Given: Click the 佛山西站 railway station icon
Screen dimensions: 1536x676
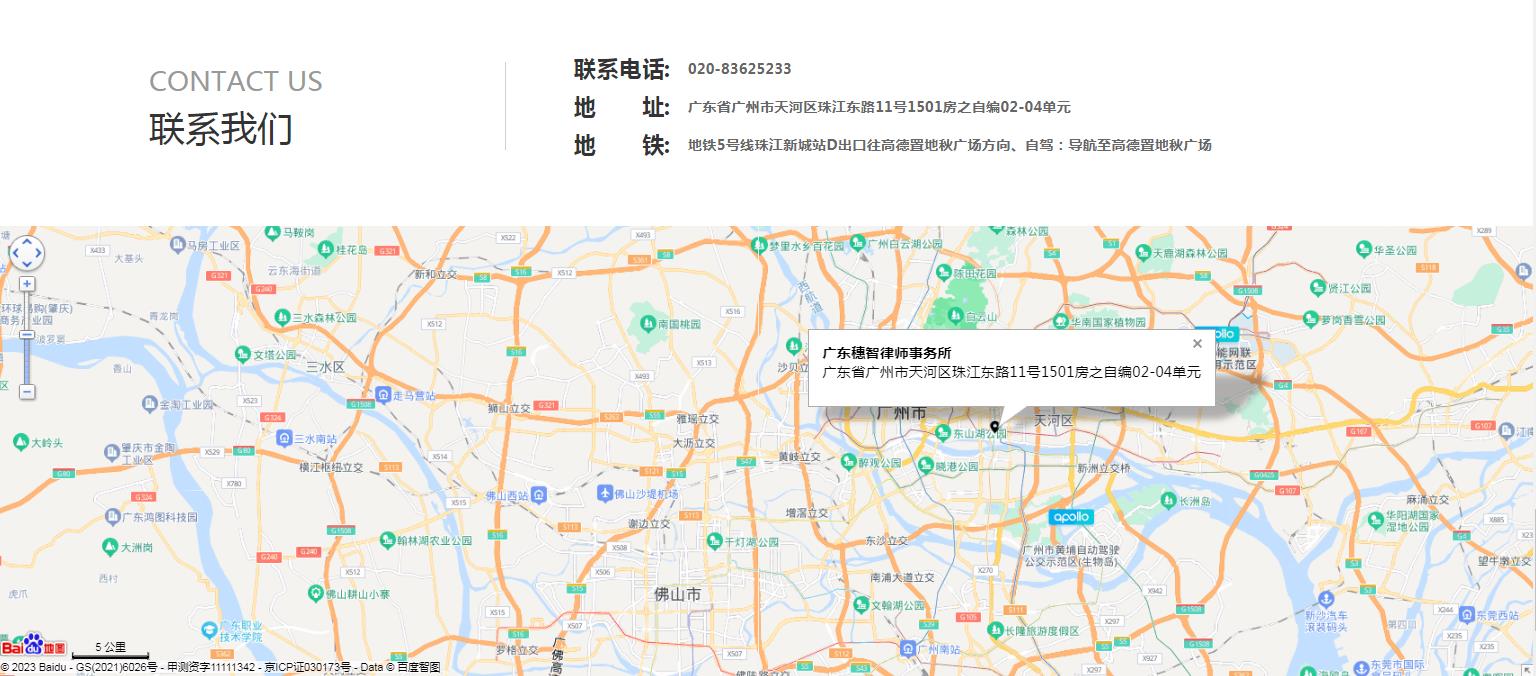Looking at the screenshot, I should (x=539, y=495).
